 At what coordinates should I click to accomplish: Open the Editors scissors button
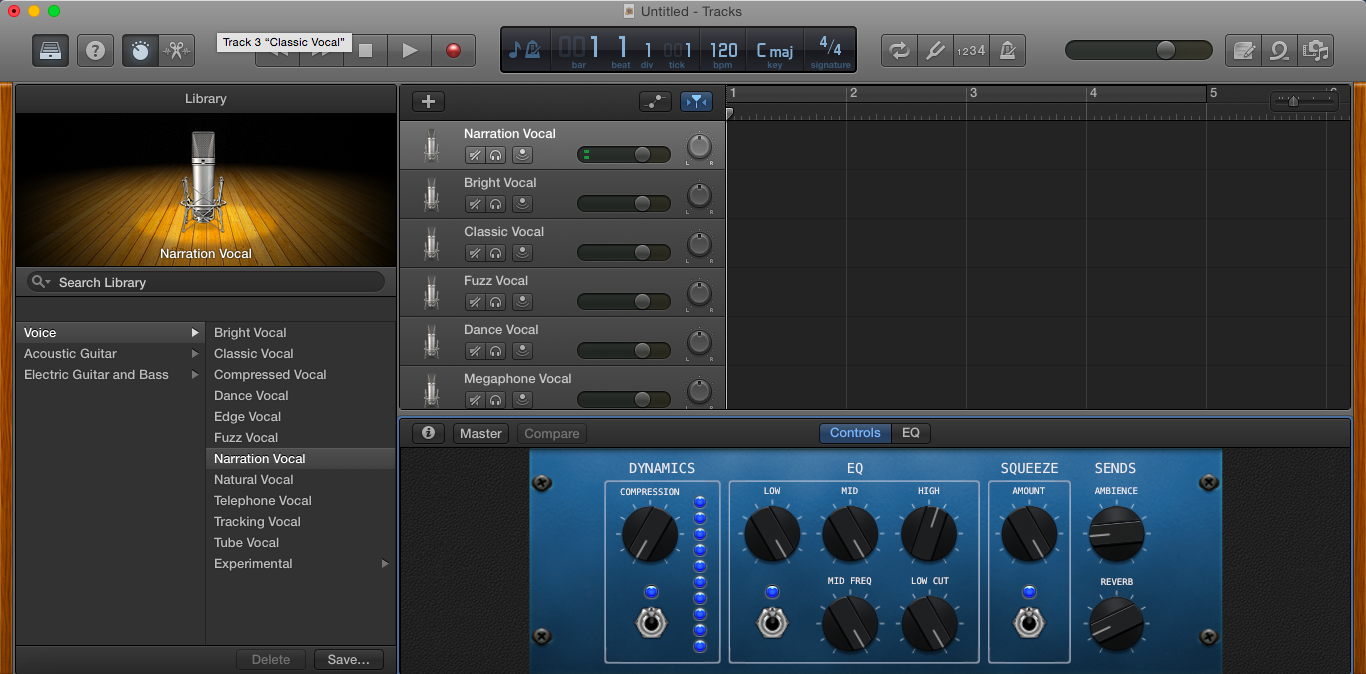point(177,50)
